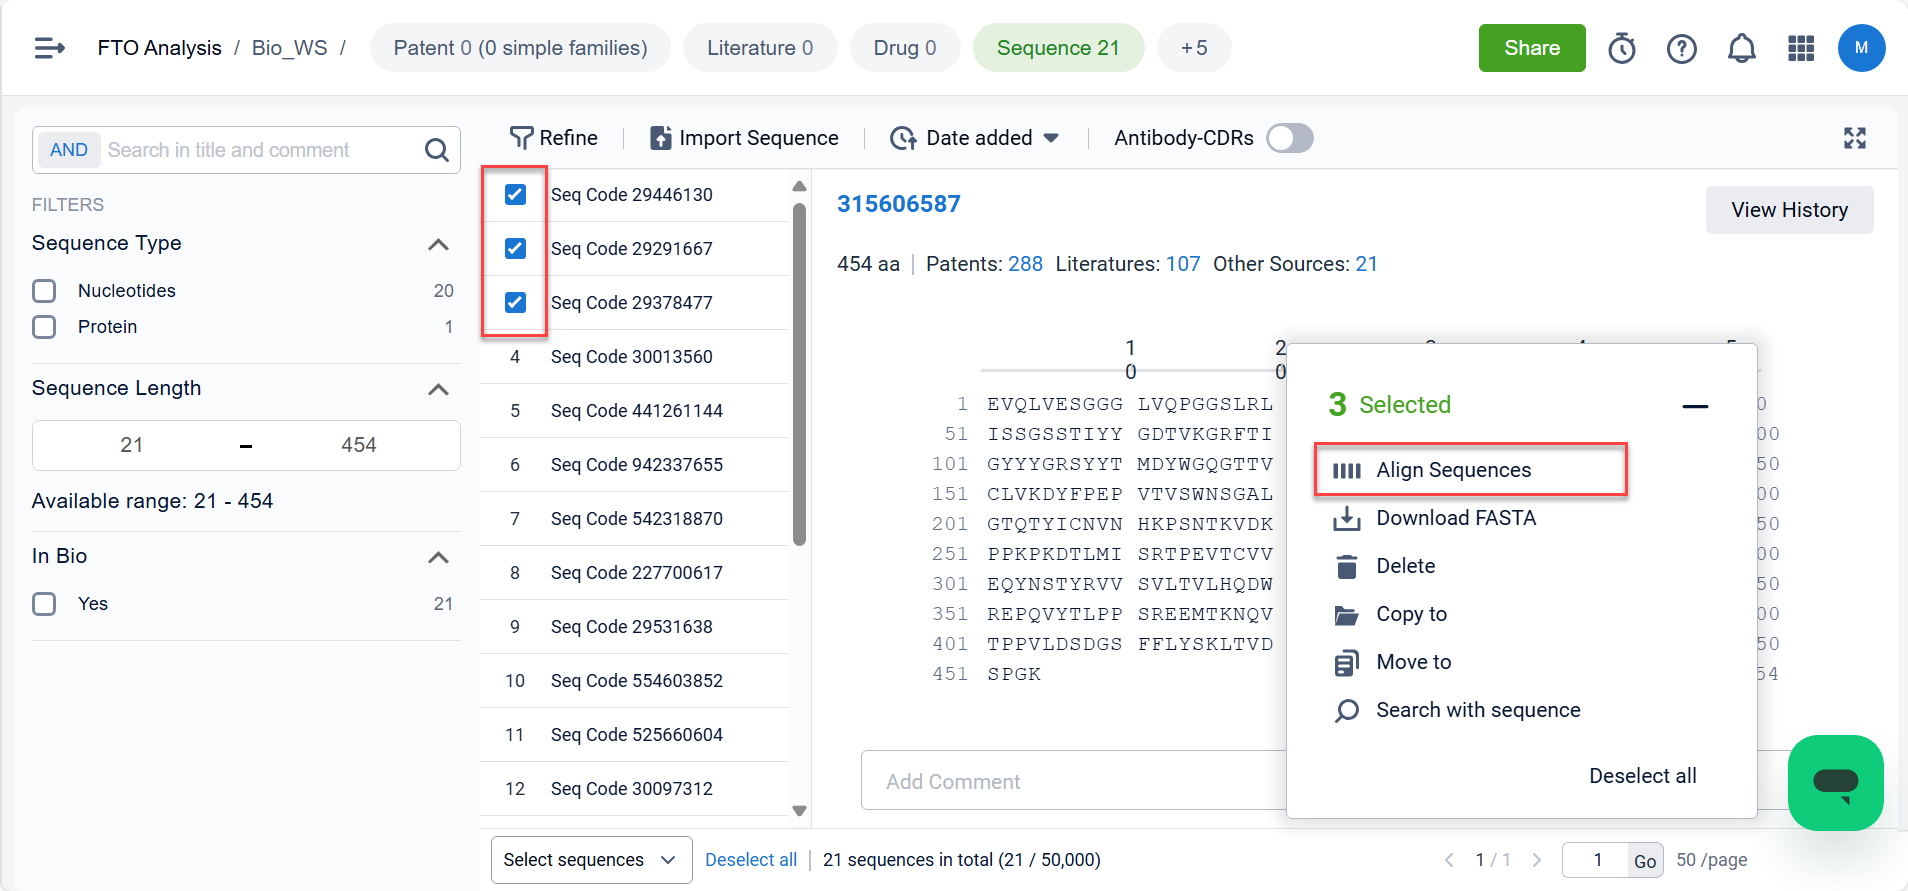The width and height of the screenshot is (1908, 891).
Task: Click the search magnifier in filter box
Action: click(436, 150)
